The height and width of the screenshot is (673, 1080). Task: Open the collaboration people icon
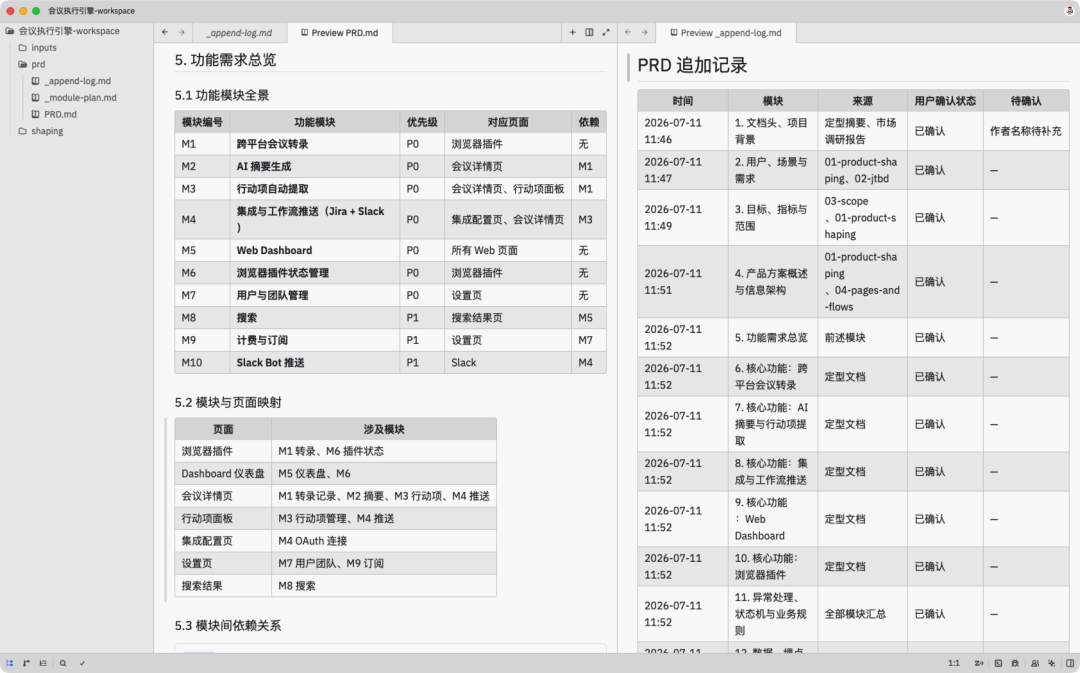[1035, 663]
